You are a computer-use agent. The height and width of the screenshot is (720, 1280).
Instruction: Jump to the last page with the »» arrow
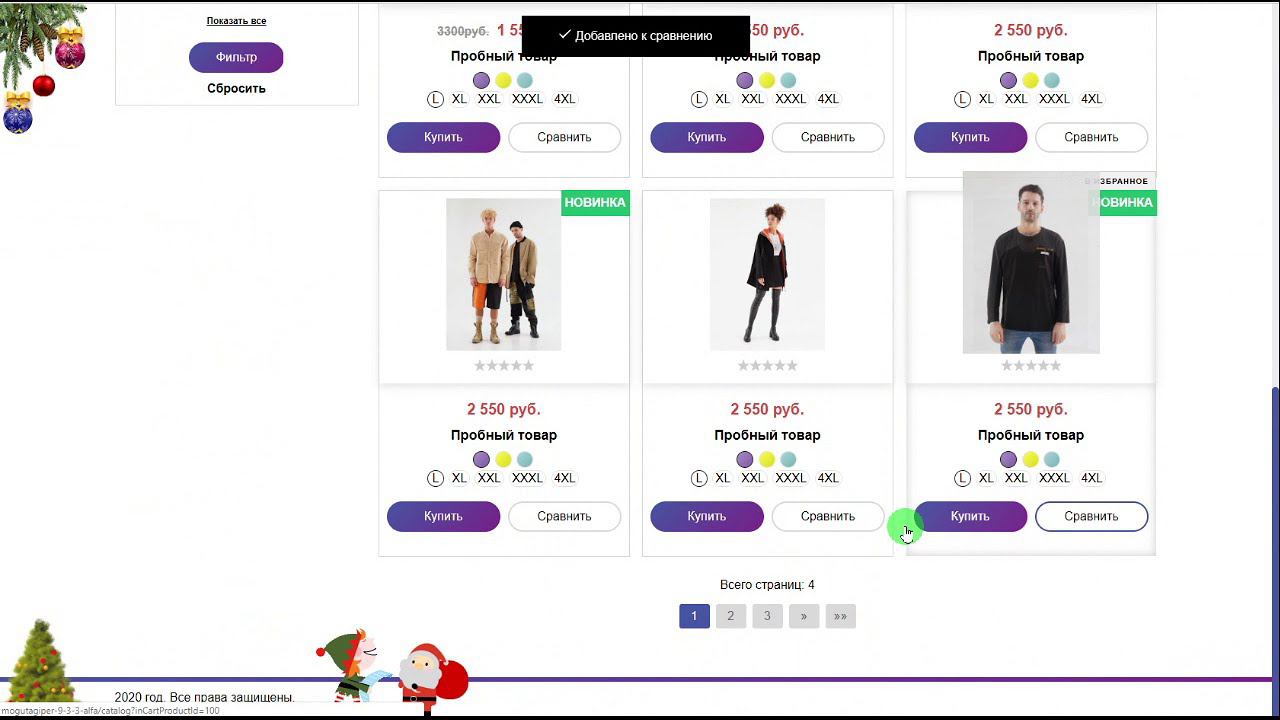coord(840,616)
